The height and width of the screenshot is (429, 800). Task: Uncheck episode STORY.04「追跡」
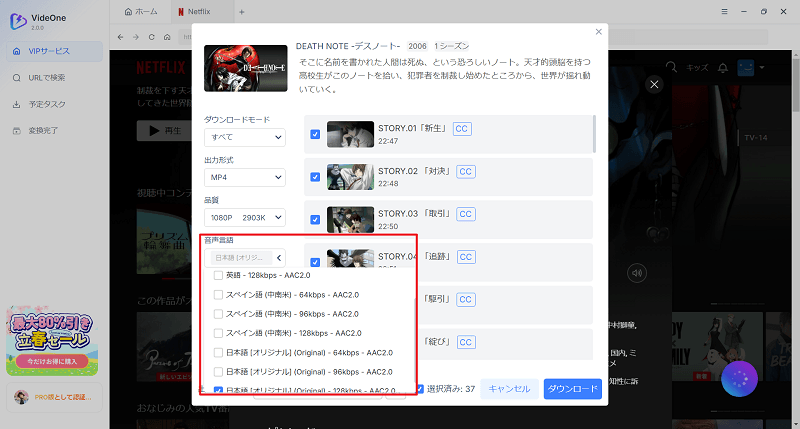315,262
